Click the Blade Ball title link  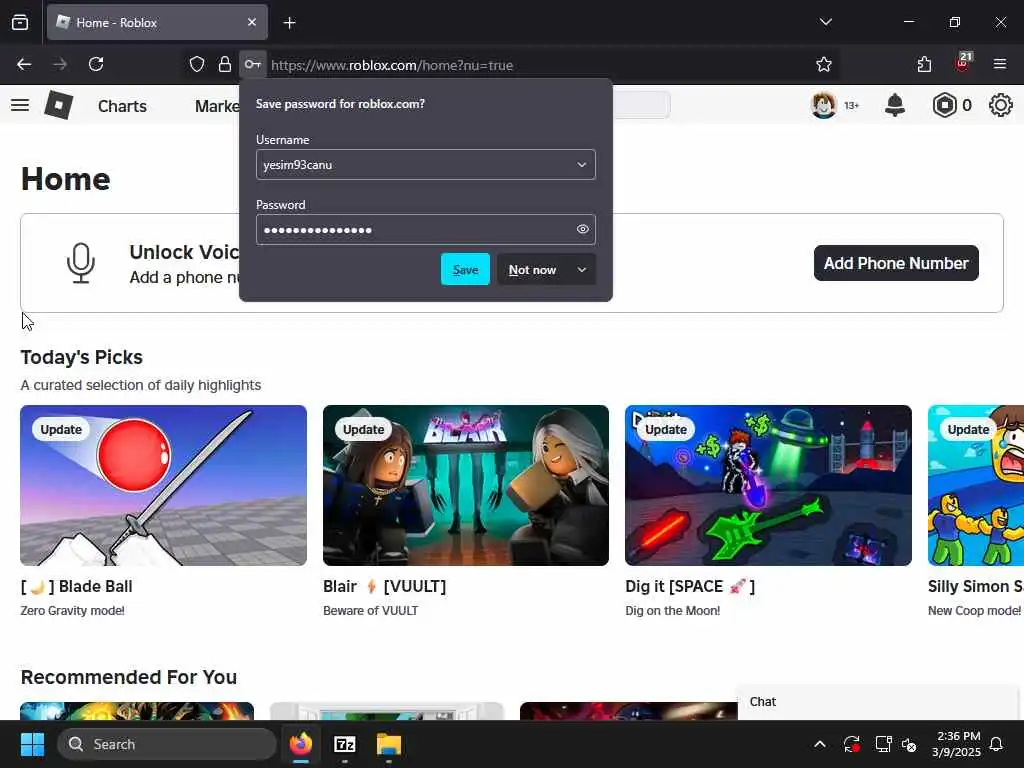coord(76,586)
